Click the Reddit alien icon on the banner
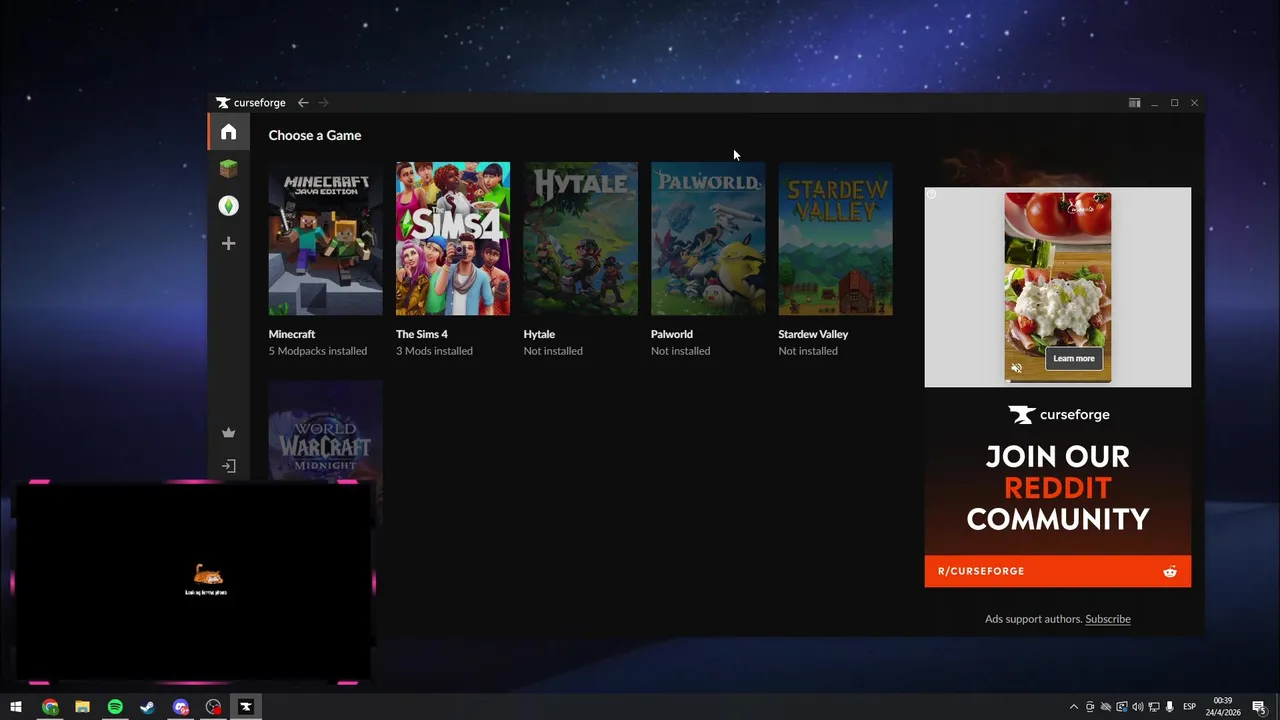The image size is (1280, 720). [1170, 571]
